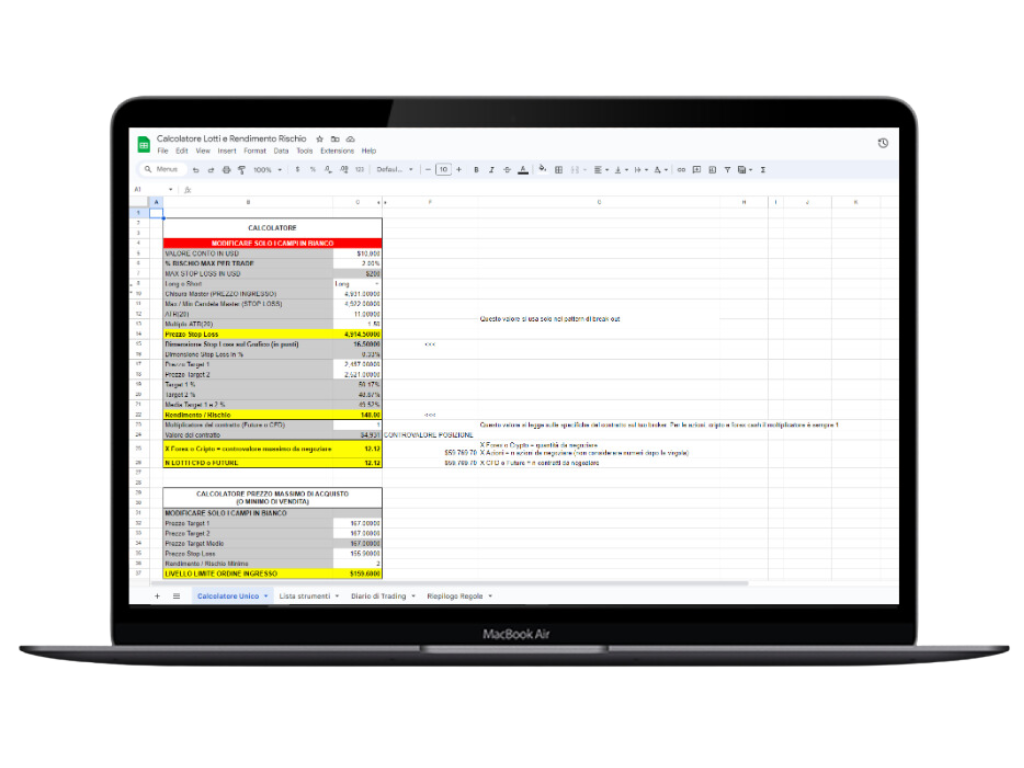Show the all sheets list
The width and height of the screenshot is (1024, 768).
(x=176, y=596)
